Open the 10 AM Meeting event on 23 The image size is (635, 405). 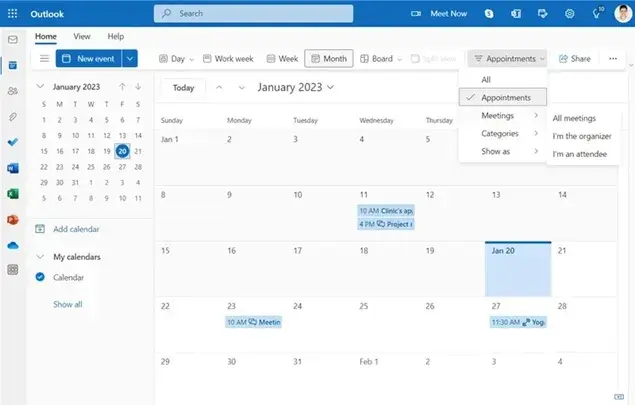click(254, 322)
